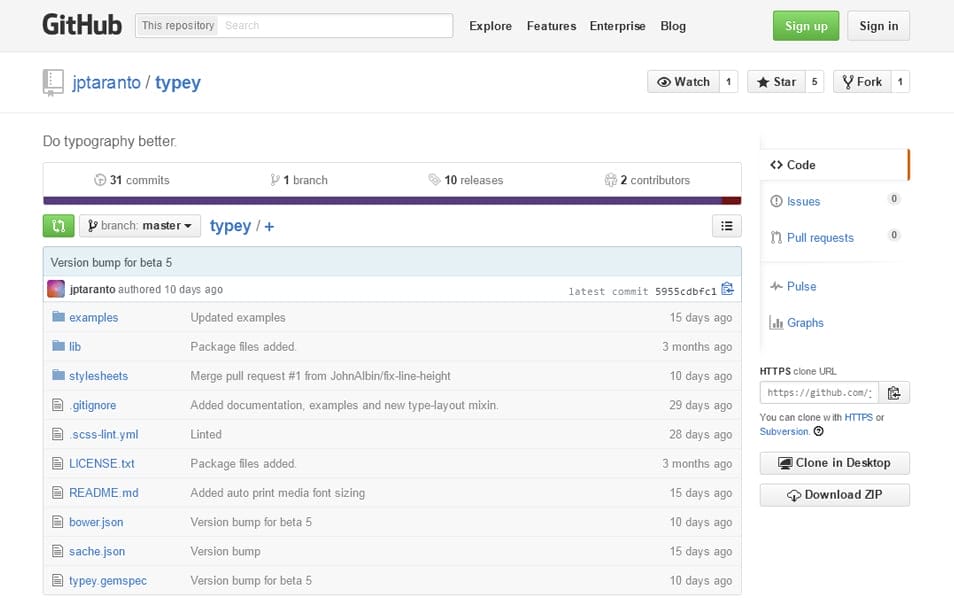Click the GitHub logo
The image size is (954, 600).
[82, 26]
